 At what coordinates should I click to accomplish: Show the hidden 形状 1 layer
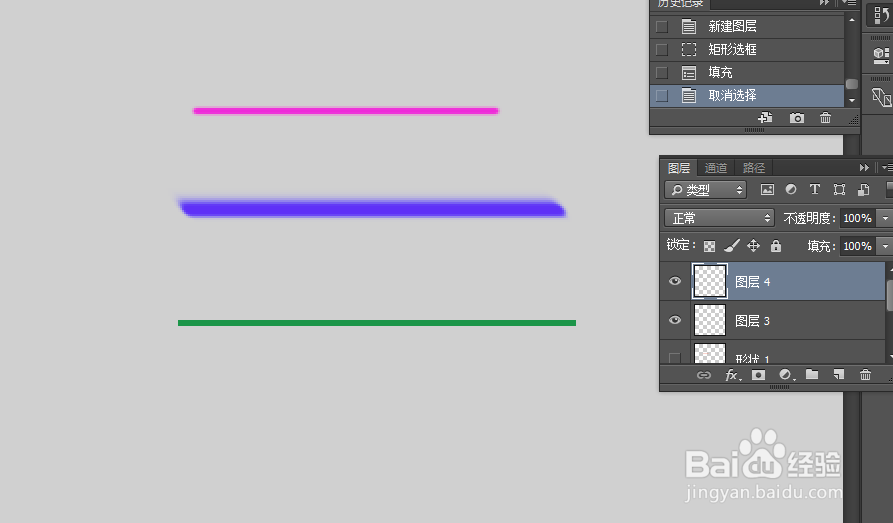tap(675, 358)
